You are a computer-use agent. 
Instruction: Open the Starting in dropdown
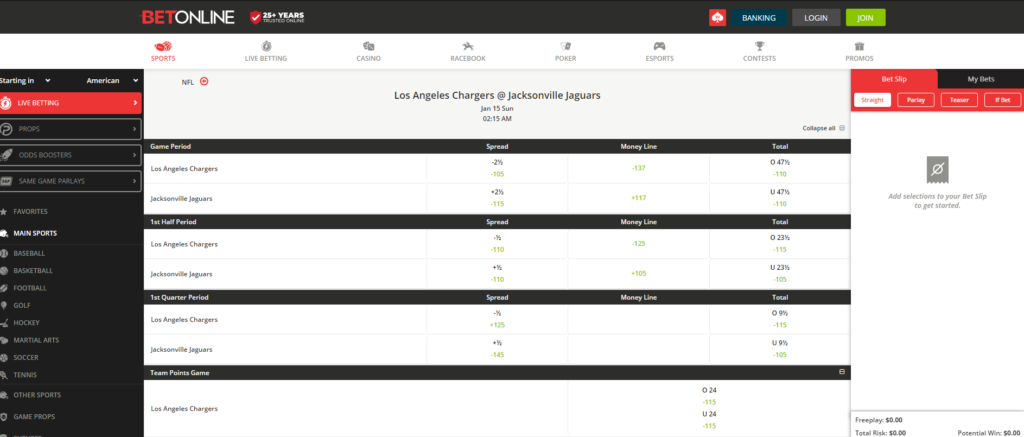click(x=25, y=80)
